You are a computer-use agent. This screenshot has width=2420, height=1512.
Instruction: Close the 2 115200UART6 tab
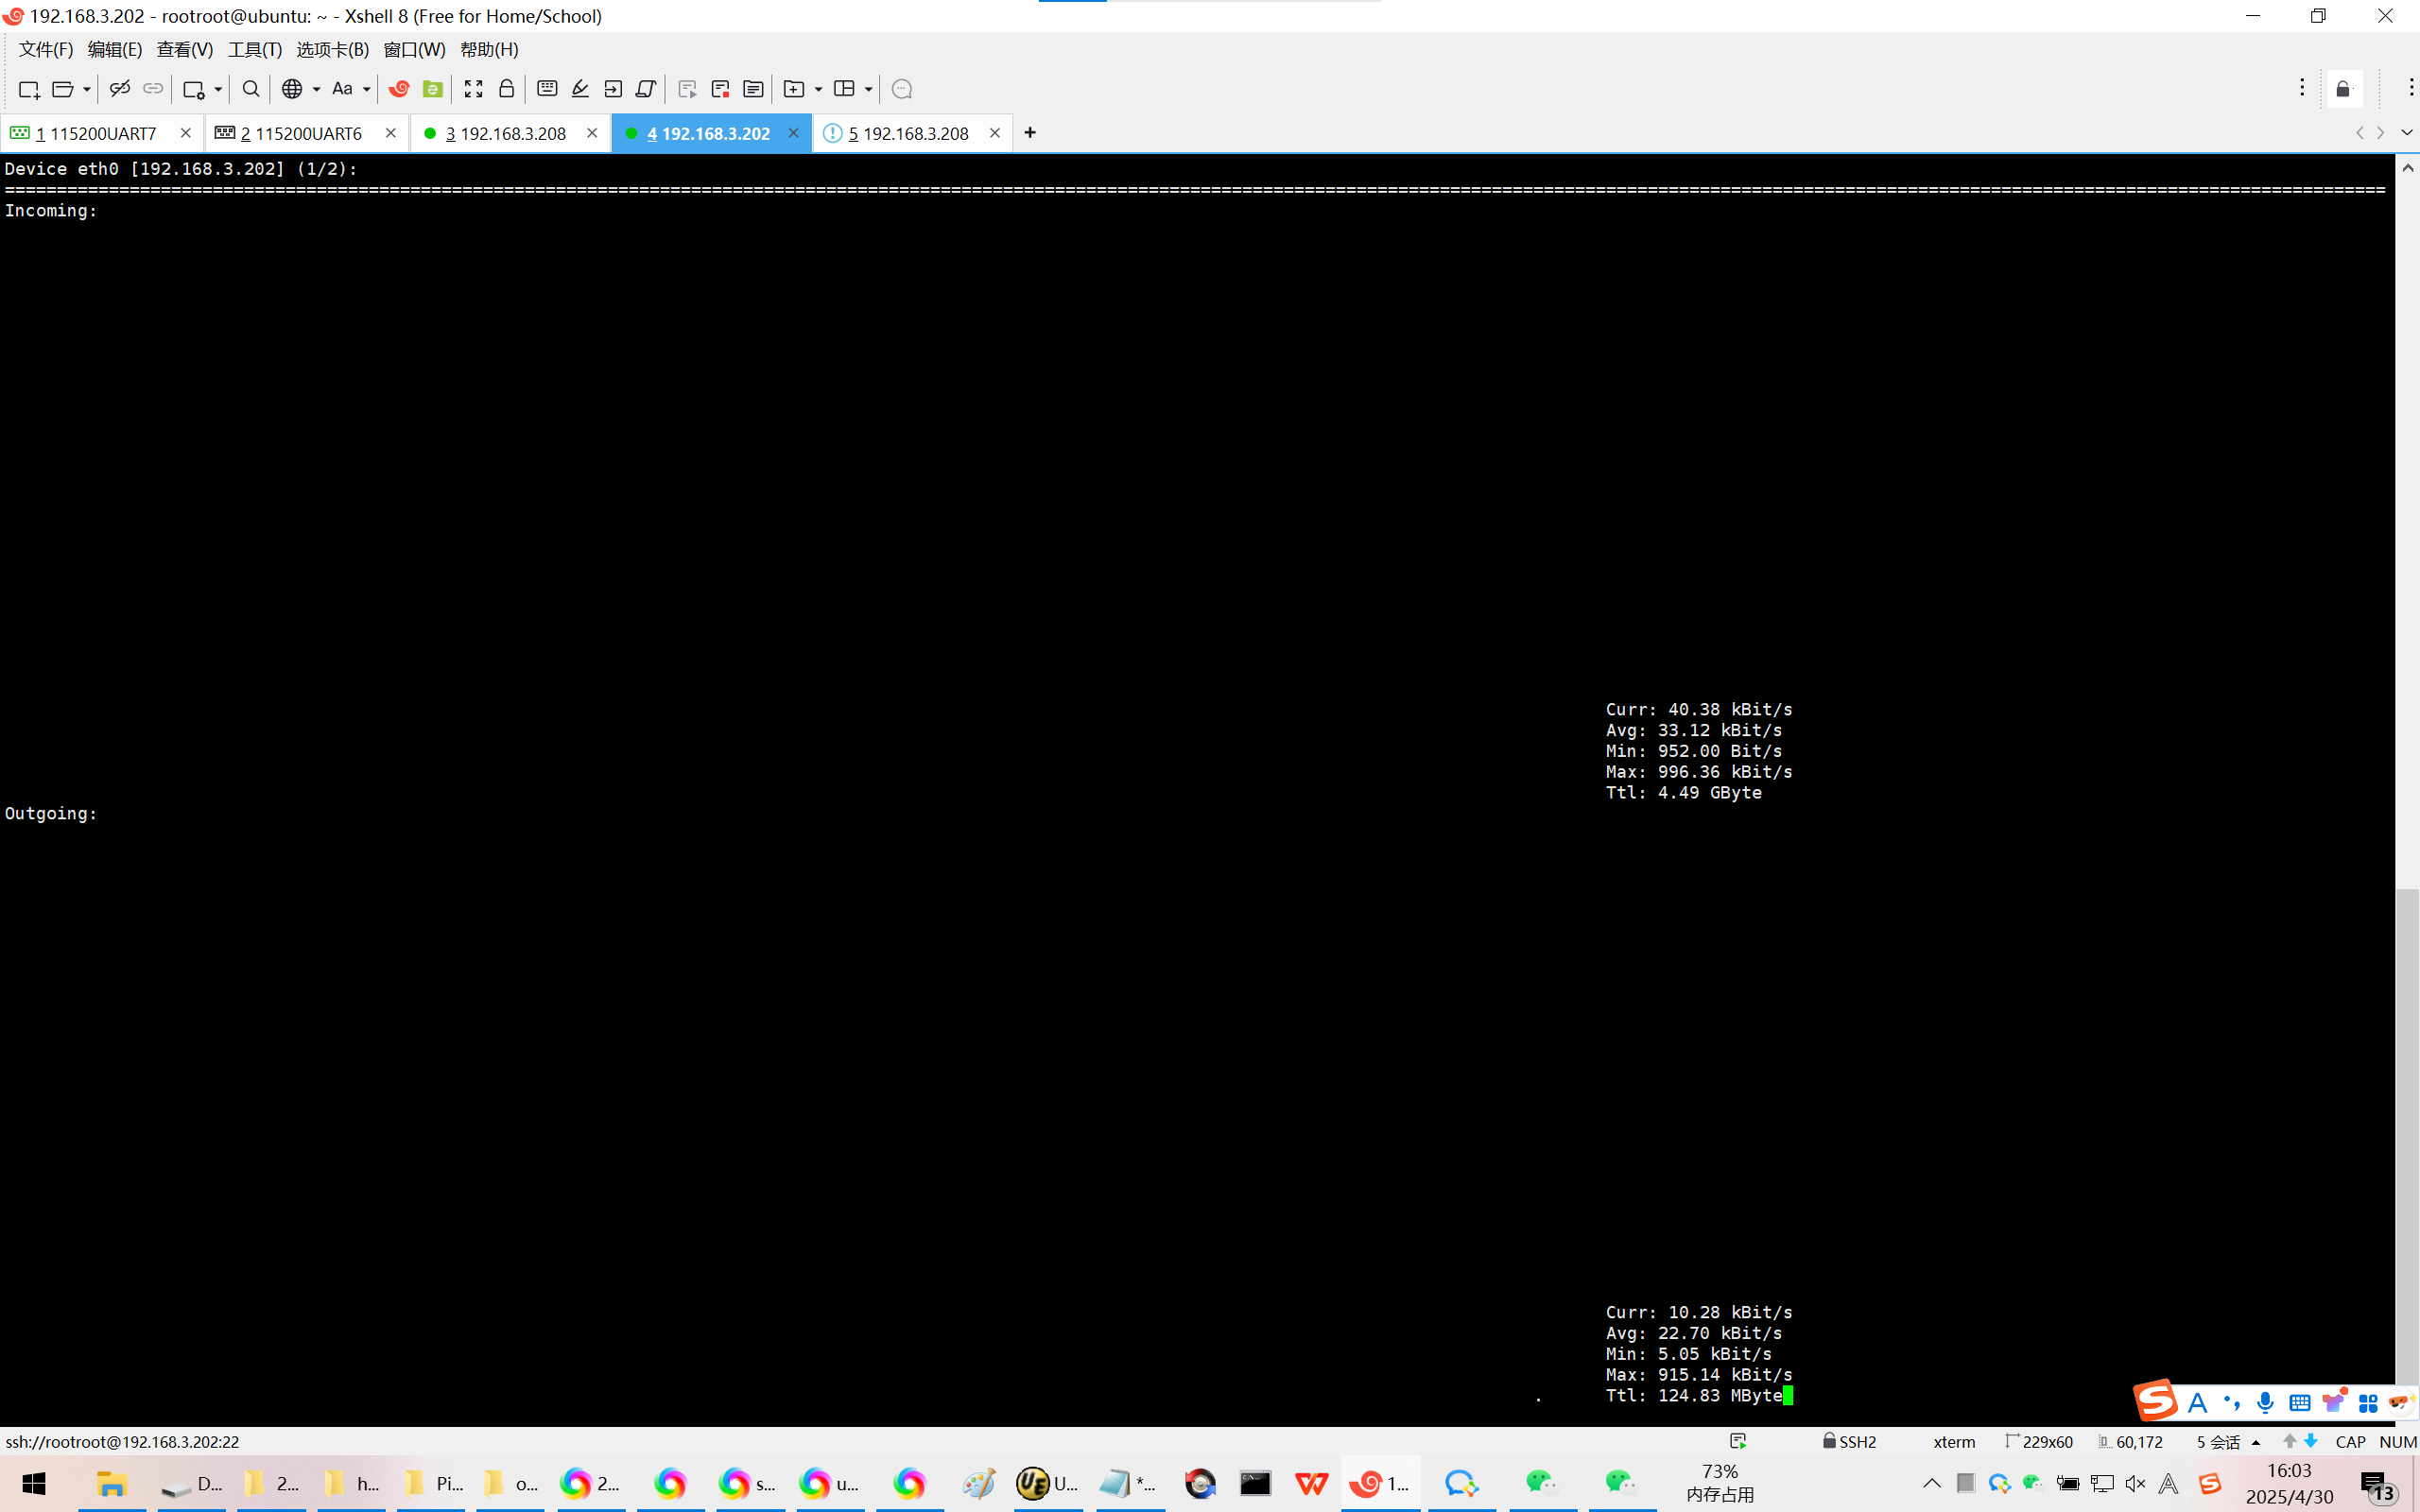point(391,133)
